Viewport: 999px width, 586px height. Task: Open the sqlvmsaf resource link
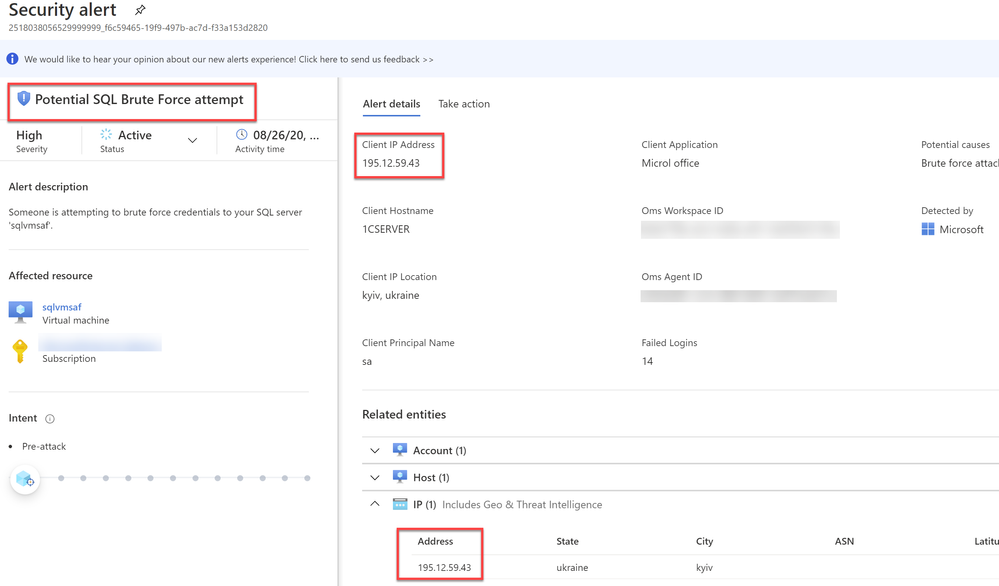tap(62, 307)
